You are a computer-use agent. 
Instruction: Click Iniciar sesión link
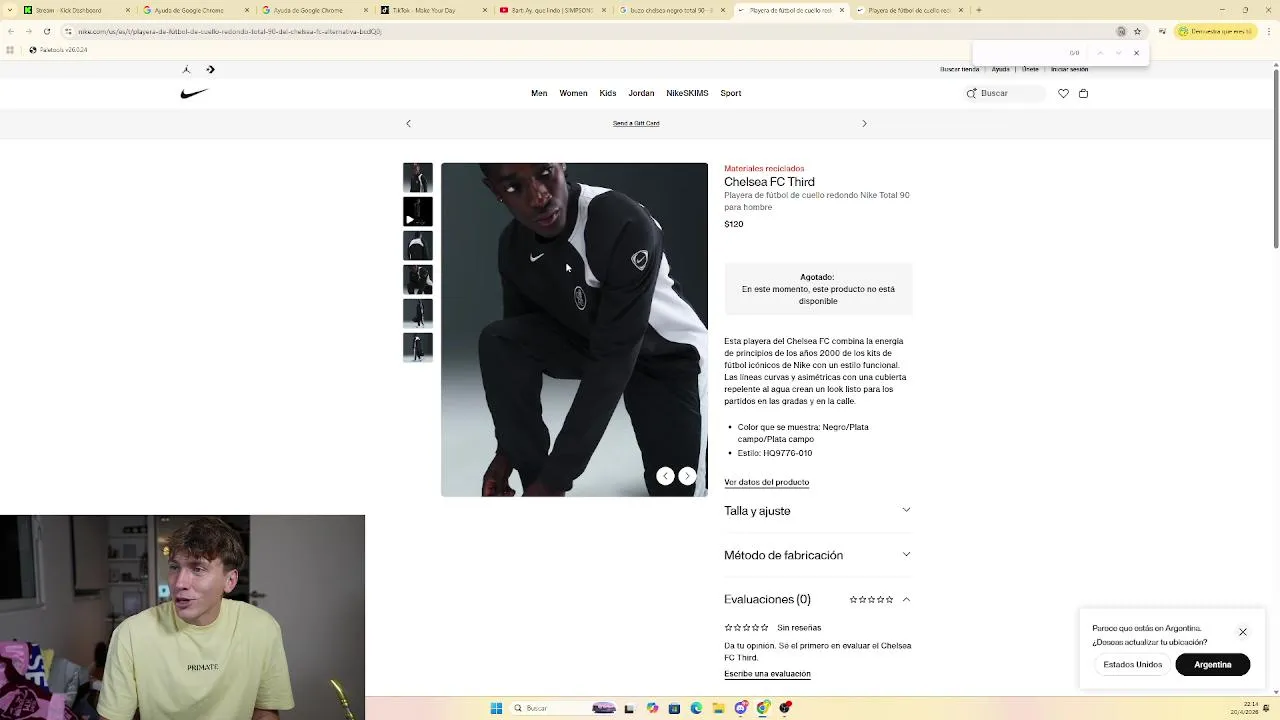1069,70
